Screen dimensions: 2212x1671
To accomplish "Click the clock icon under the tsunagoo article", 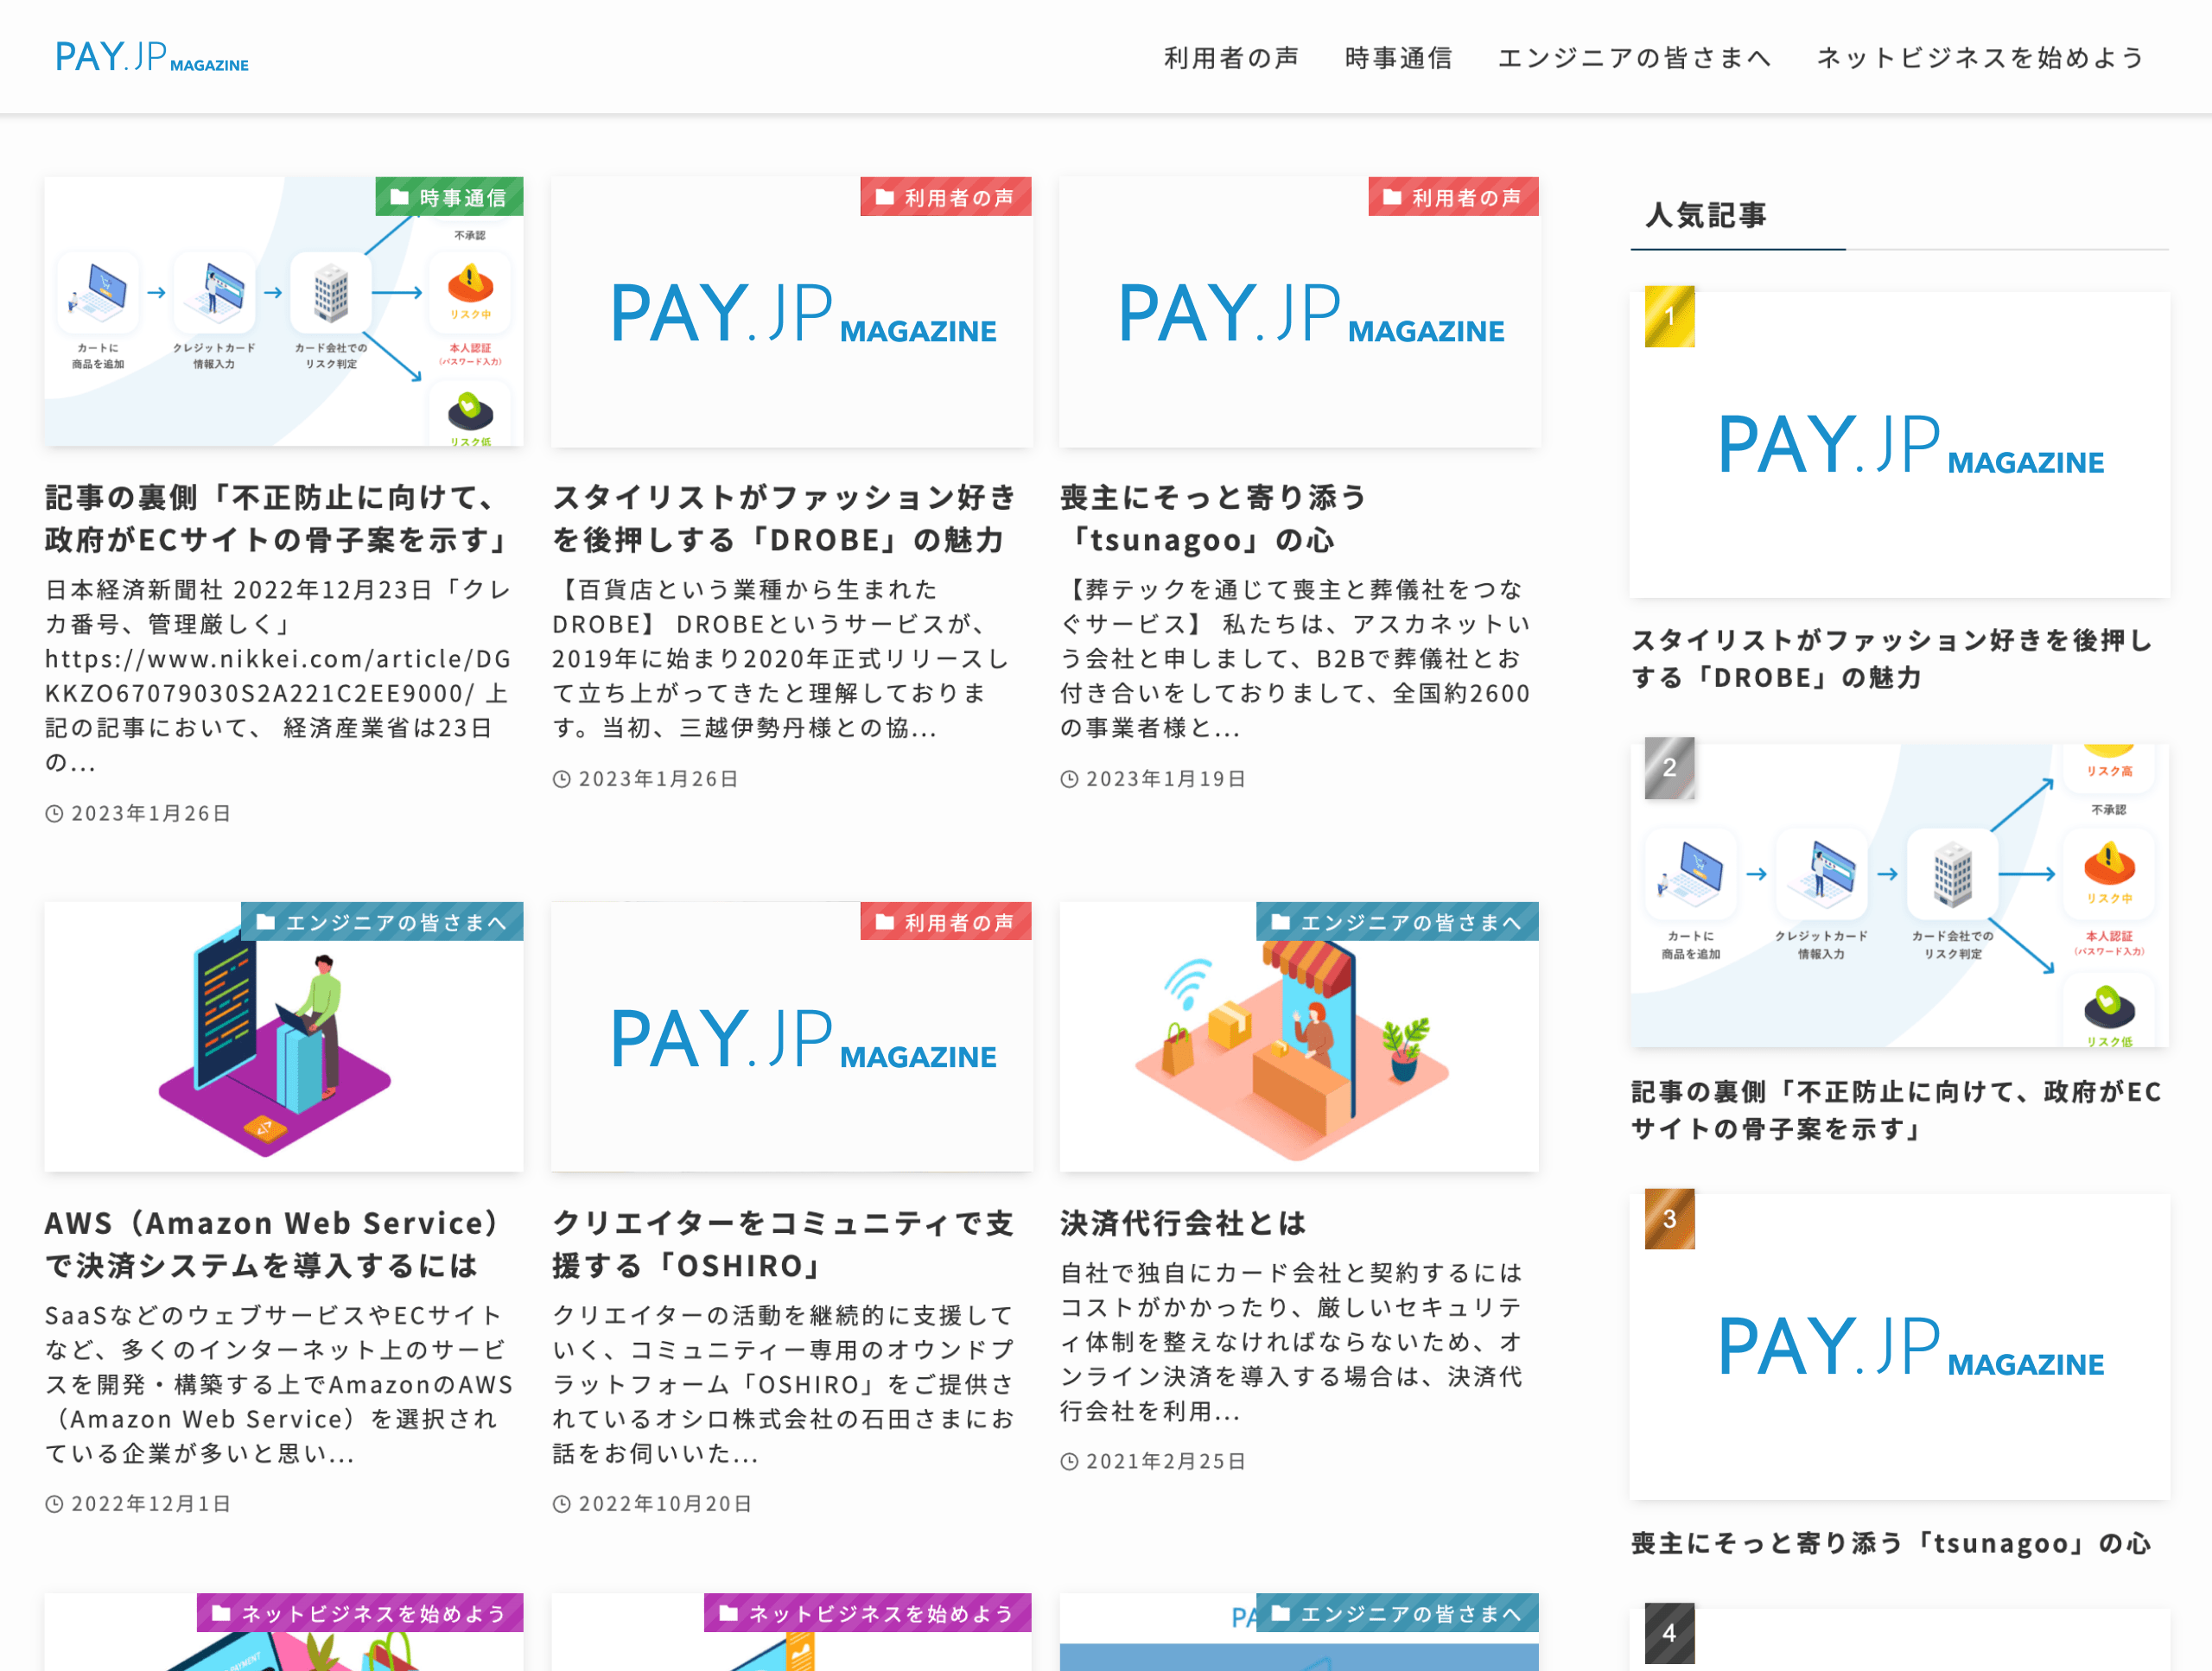I will point(1068,778).
